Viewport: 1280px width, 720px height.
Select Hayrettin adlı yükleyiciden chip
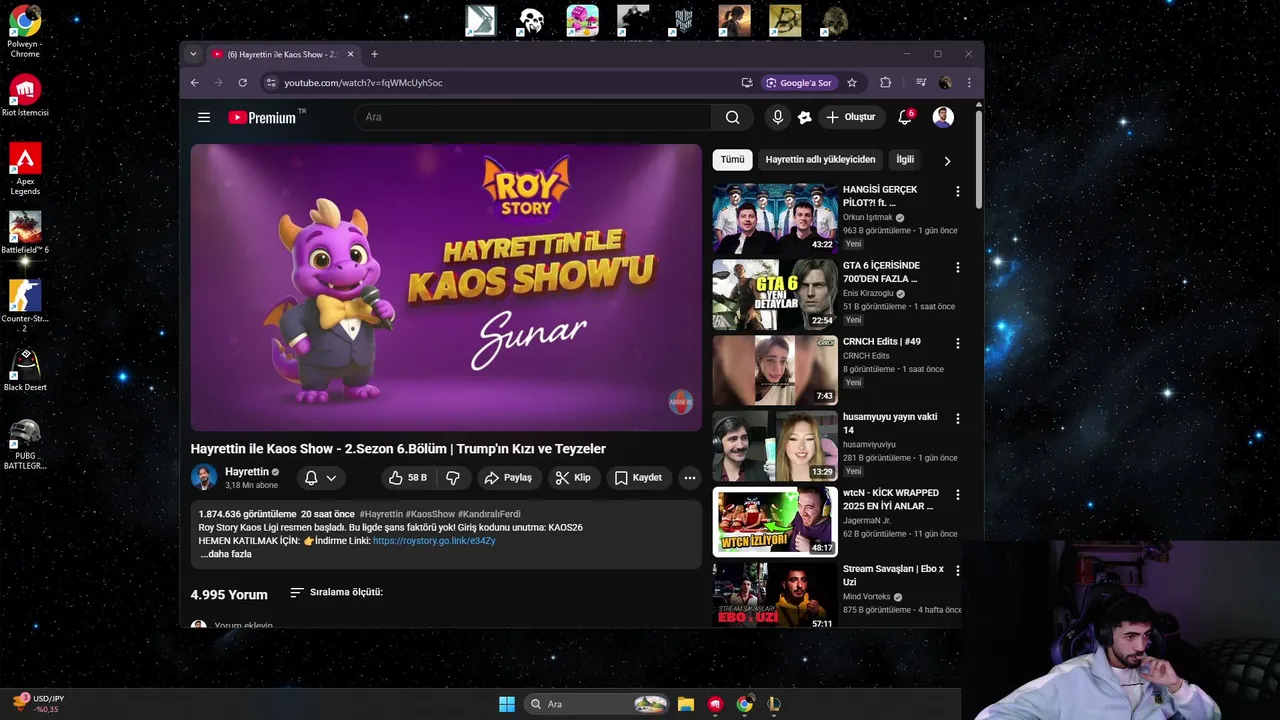pyautogui.click(x=820, y=159)
